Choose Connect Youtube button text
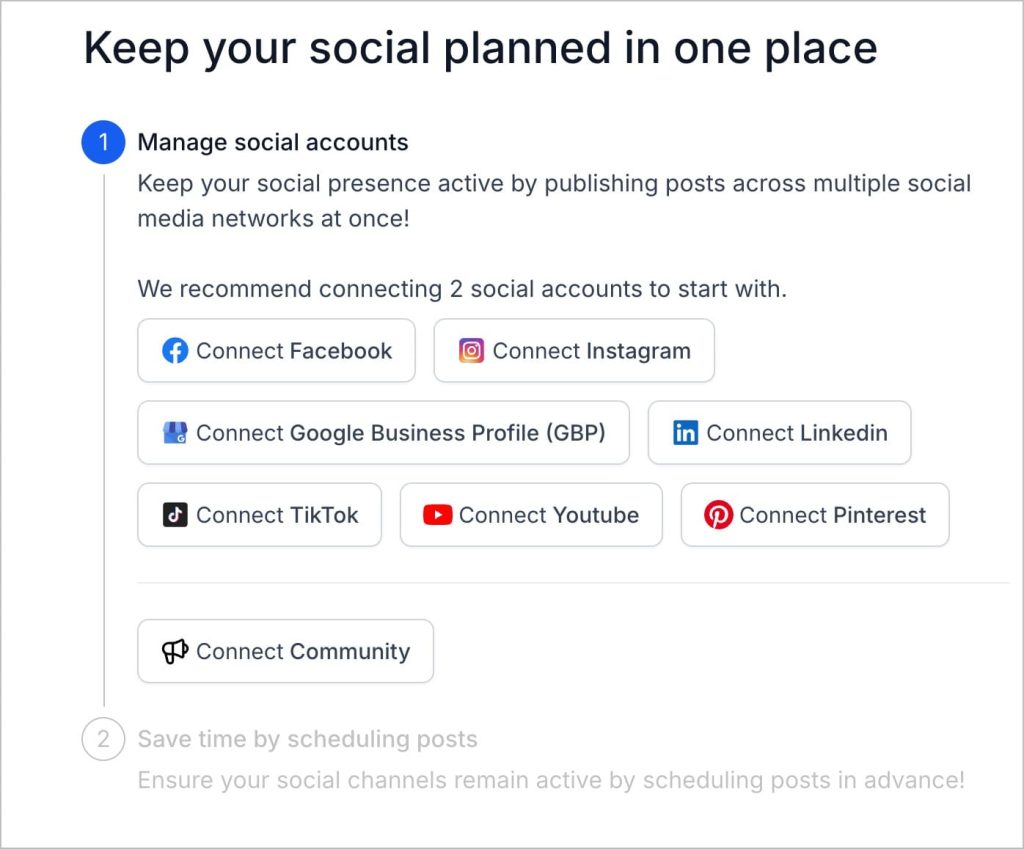The width and height of the screenshot is (1024, 849). tap(549, 515)
